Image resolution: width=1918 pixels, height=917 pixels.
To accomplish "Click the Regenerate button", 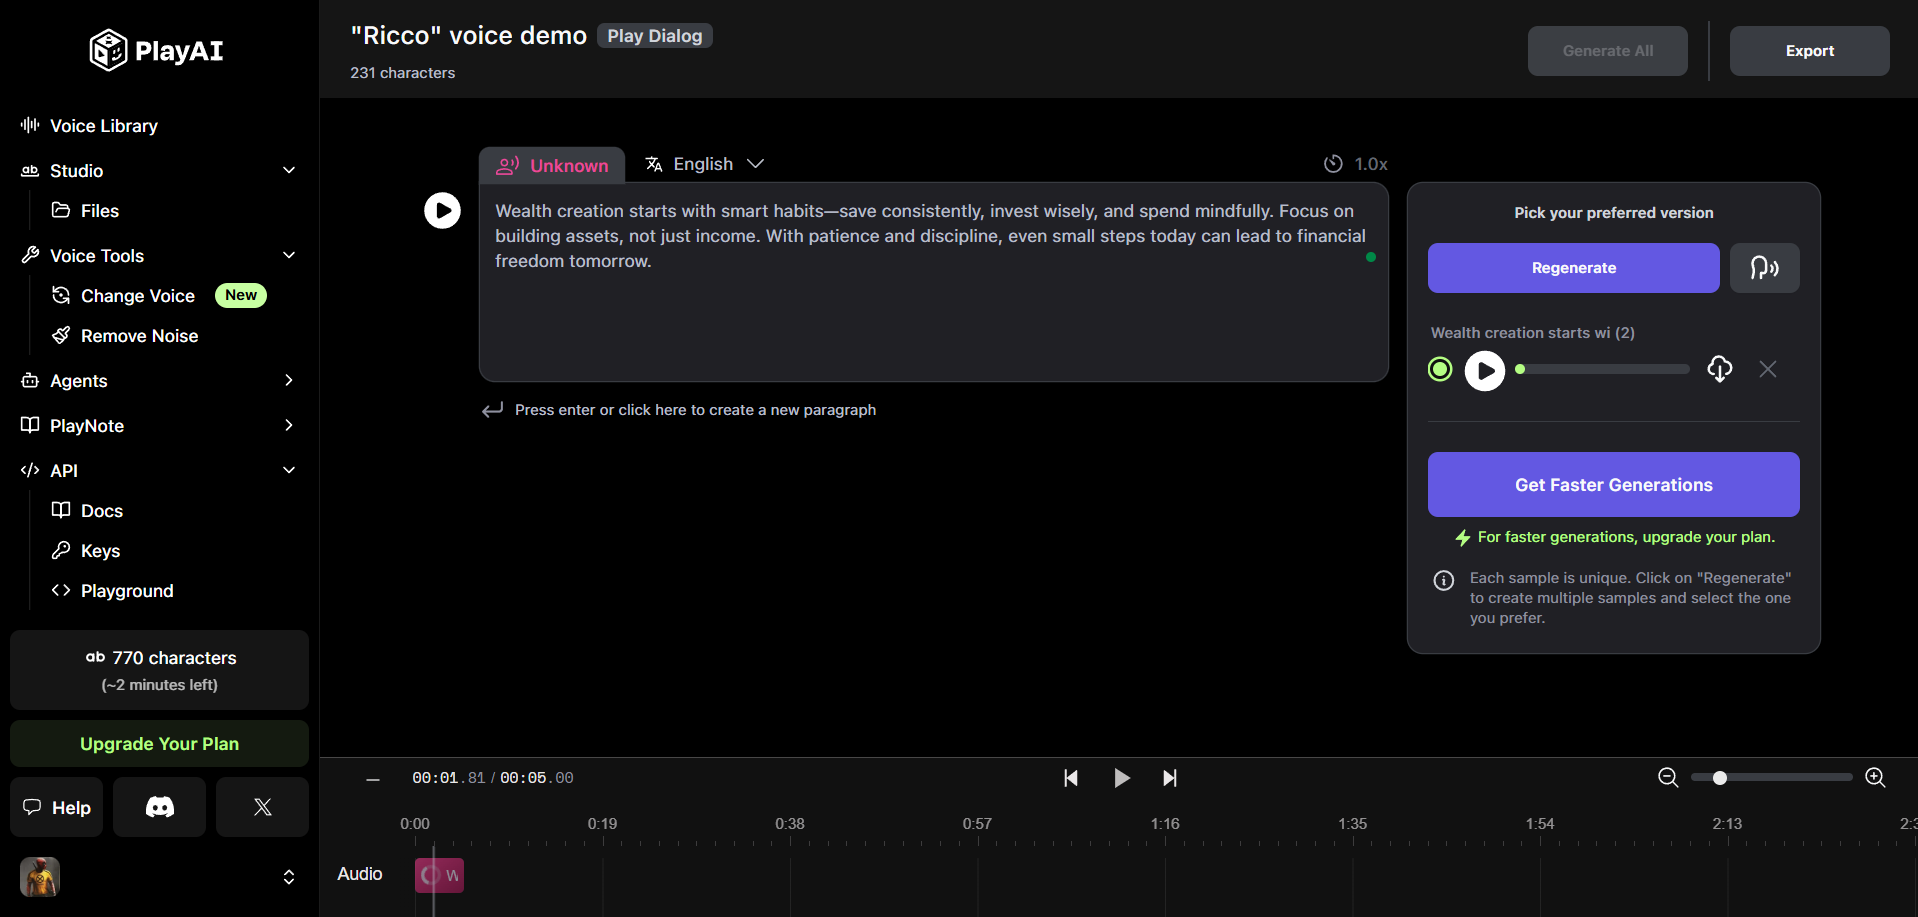I will pyautogui.click(x=1574, y=268).
